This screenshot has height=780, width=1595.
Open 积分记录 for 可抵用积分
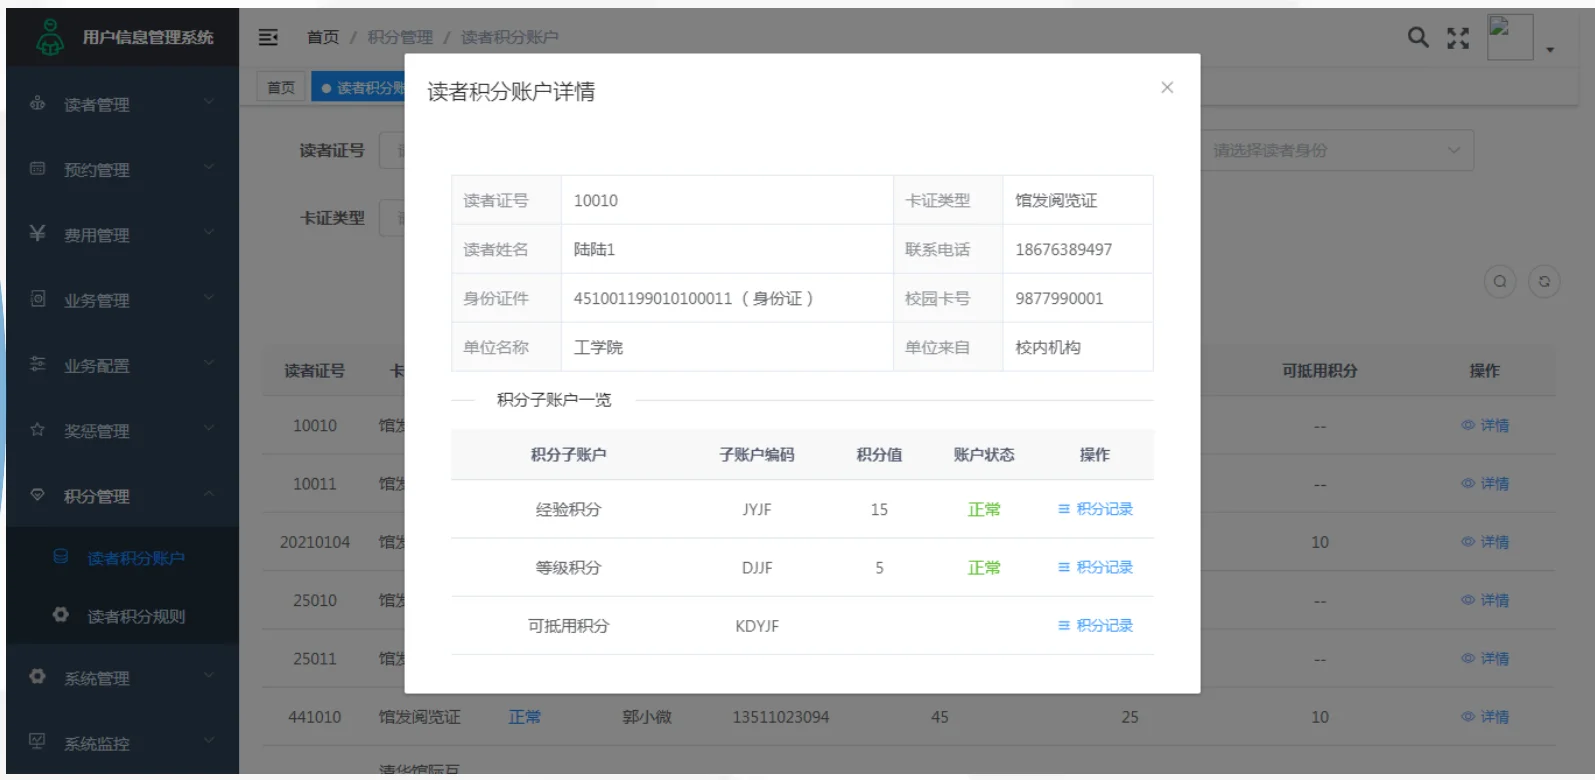coord(1095,625)
